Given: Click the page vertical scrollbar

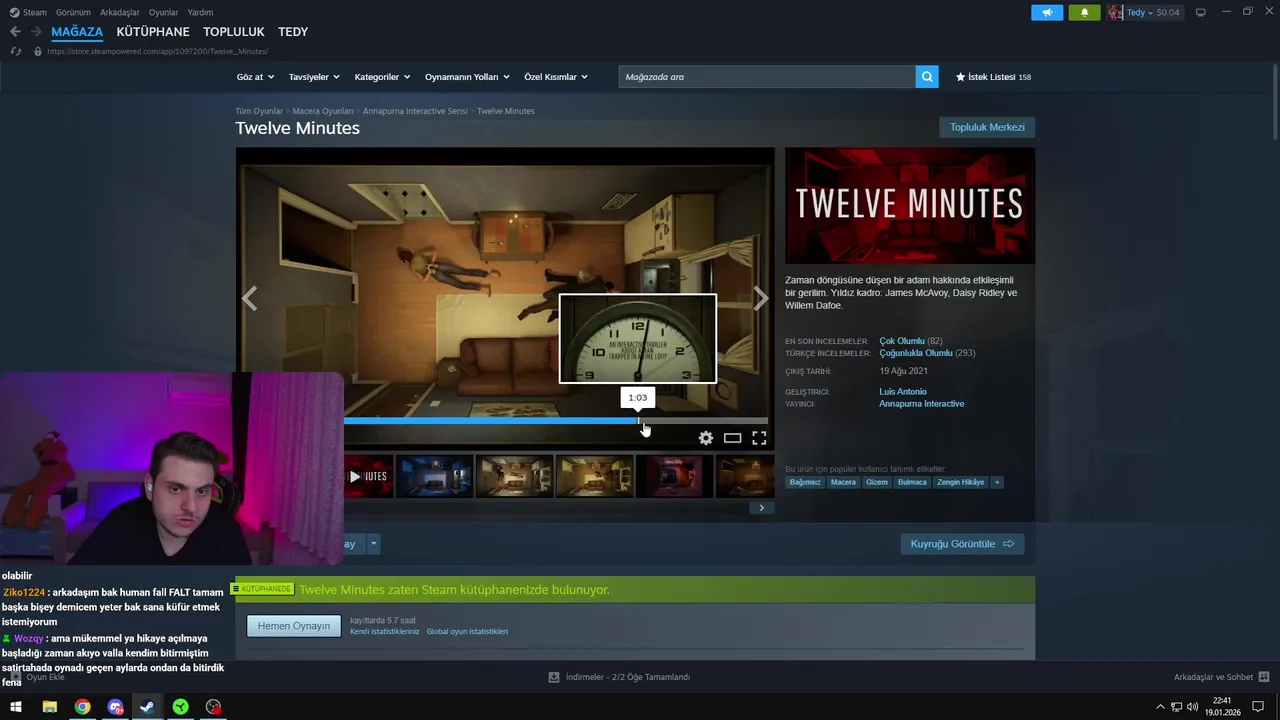Looking at the screenshot, I should point(1275,103).
